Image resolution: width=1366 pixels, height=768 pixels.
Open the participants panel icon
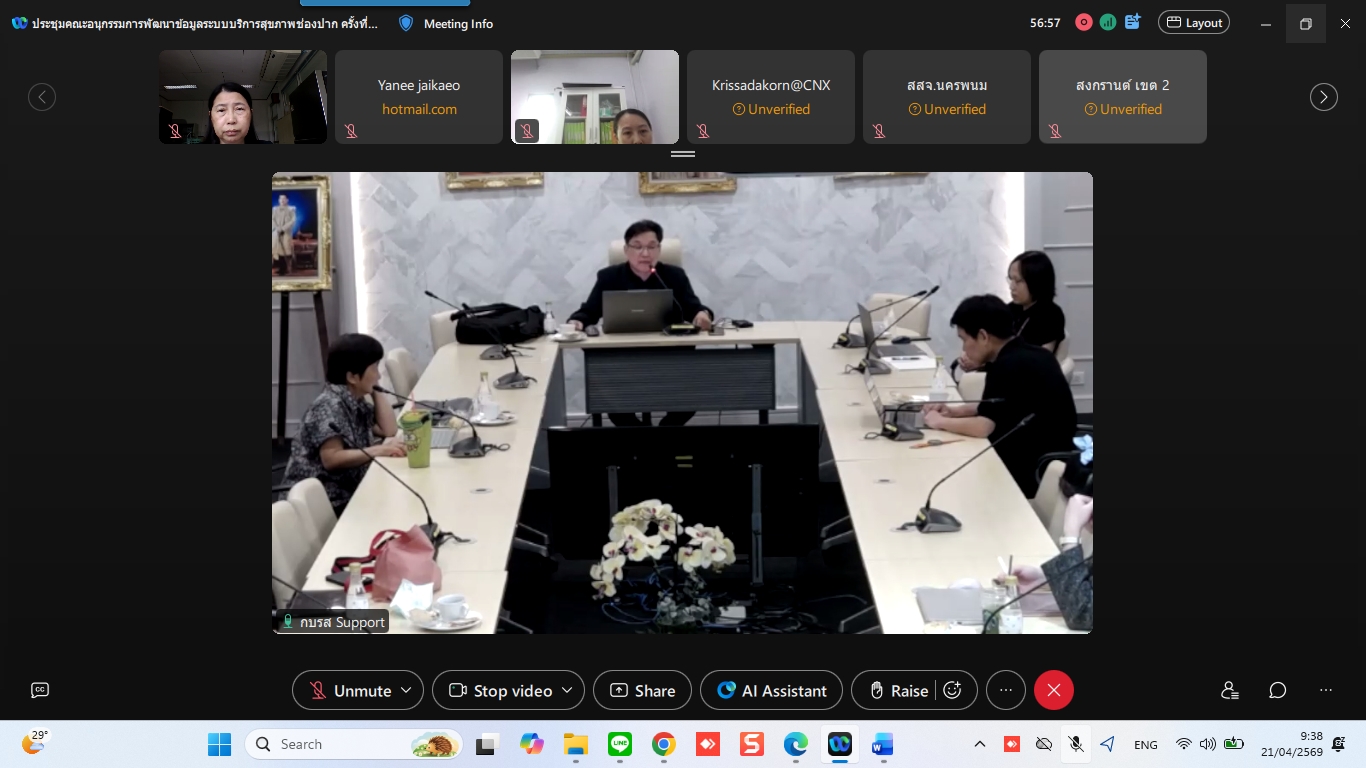click(x=1229, y=690)
